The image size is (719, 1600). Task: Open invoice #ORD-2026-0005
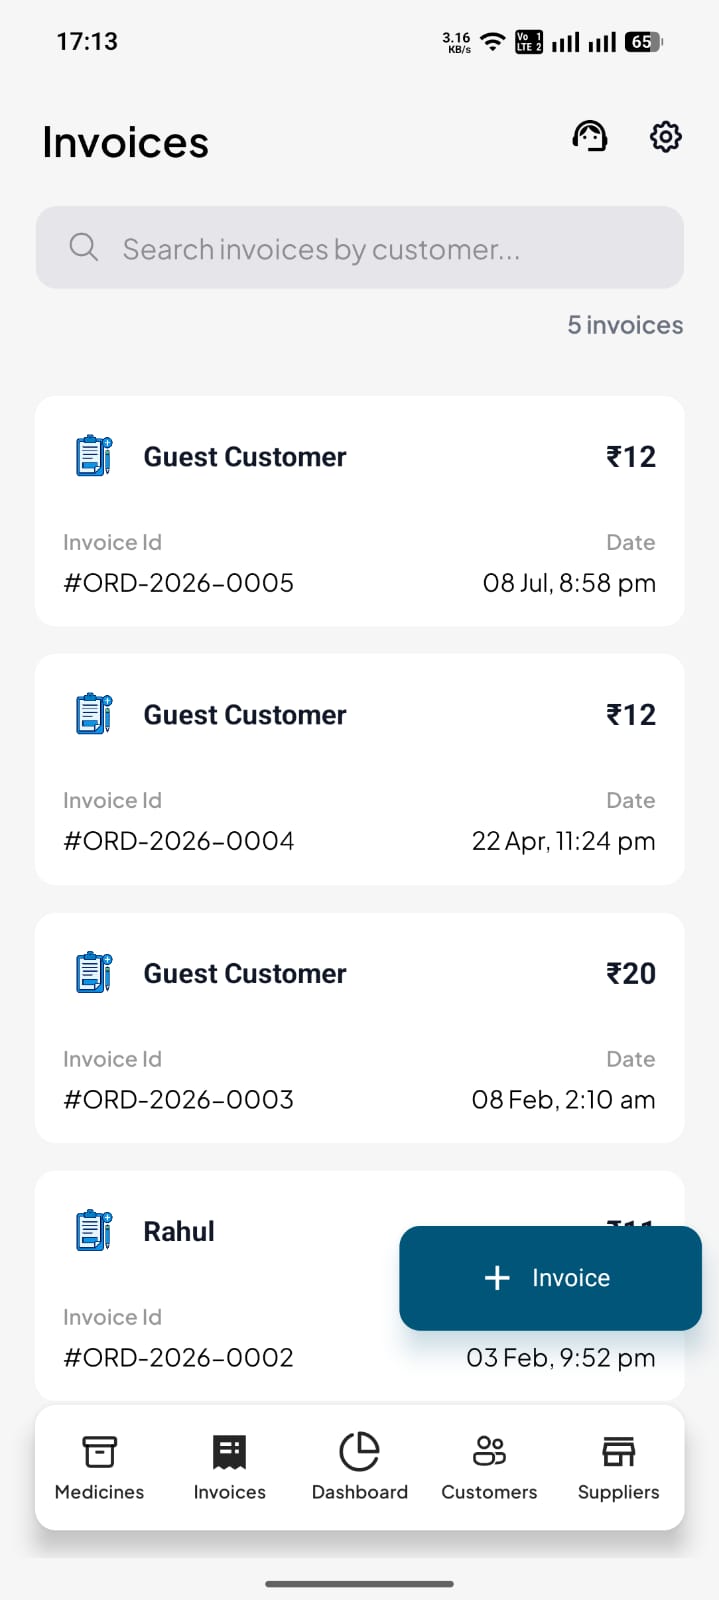pyautogui.click(x=360, y=511)
